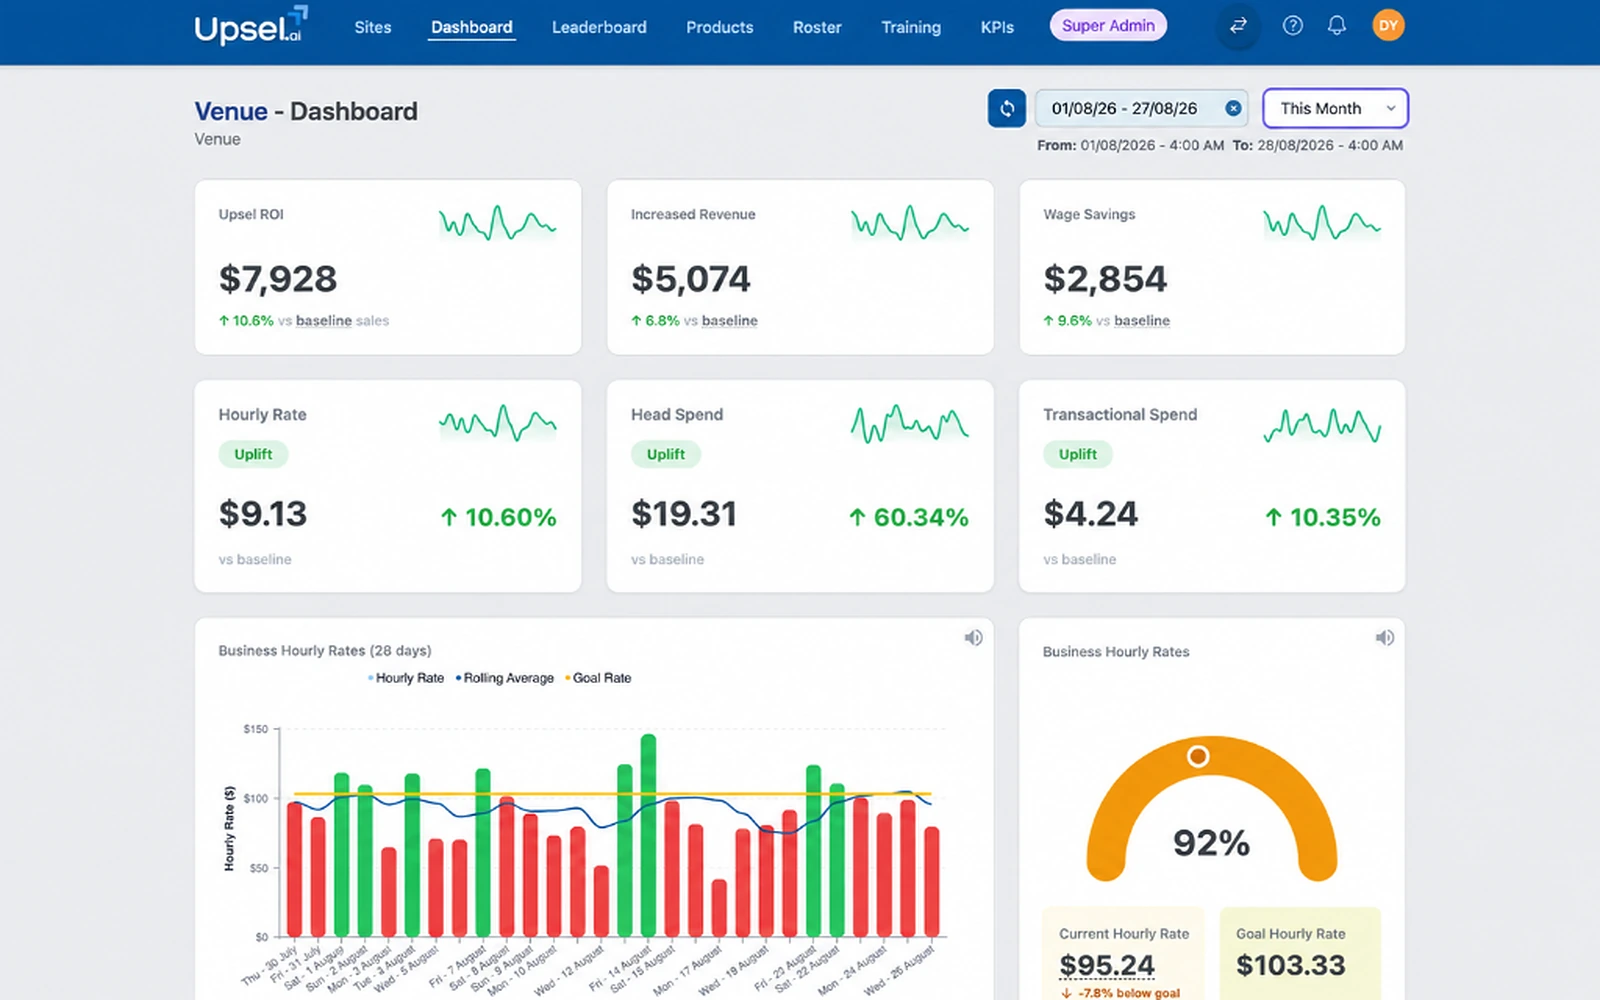
Task: Toggle the Goal Rate legend series
Action: [598, 678]
